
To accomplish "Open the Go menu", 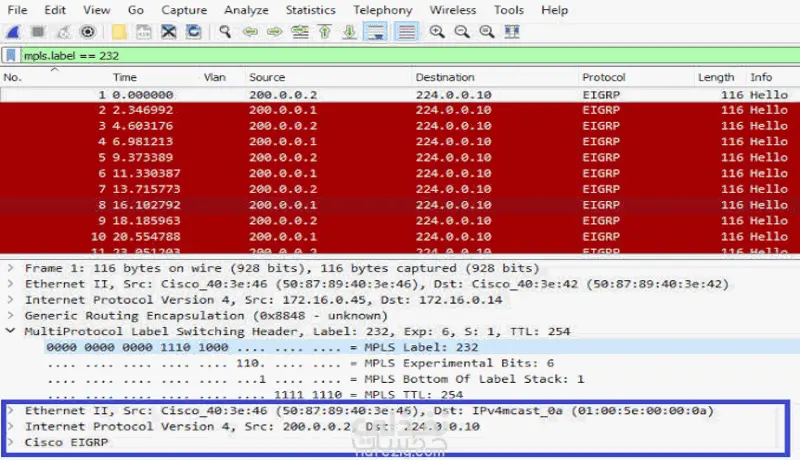I will pyautogui.click(x=136, y=10).
